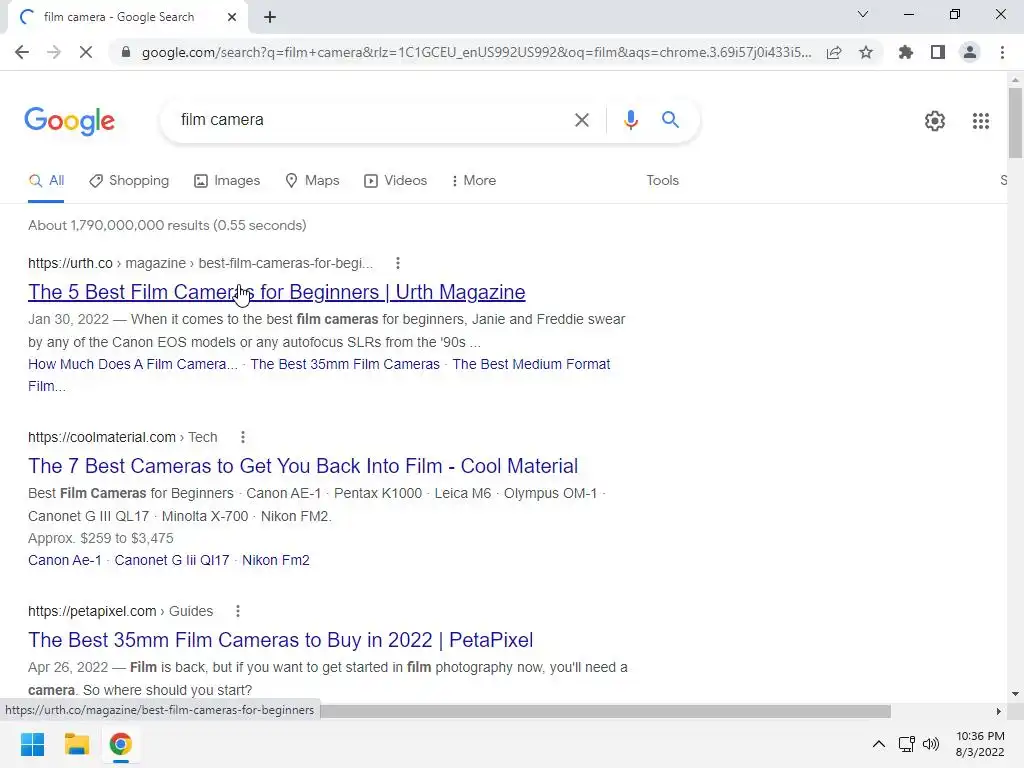The image size is (1024, 768).
Task: Switch to the Images tab
Action: tap(227, 181)
